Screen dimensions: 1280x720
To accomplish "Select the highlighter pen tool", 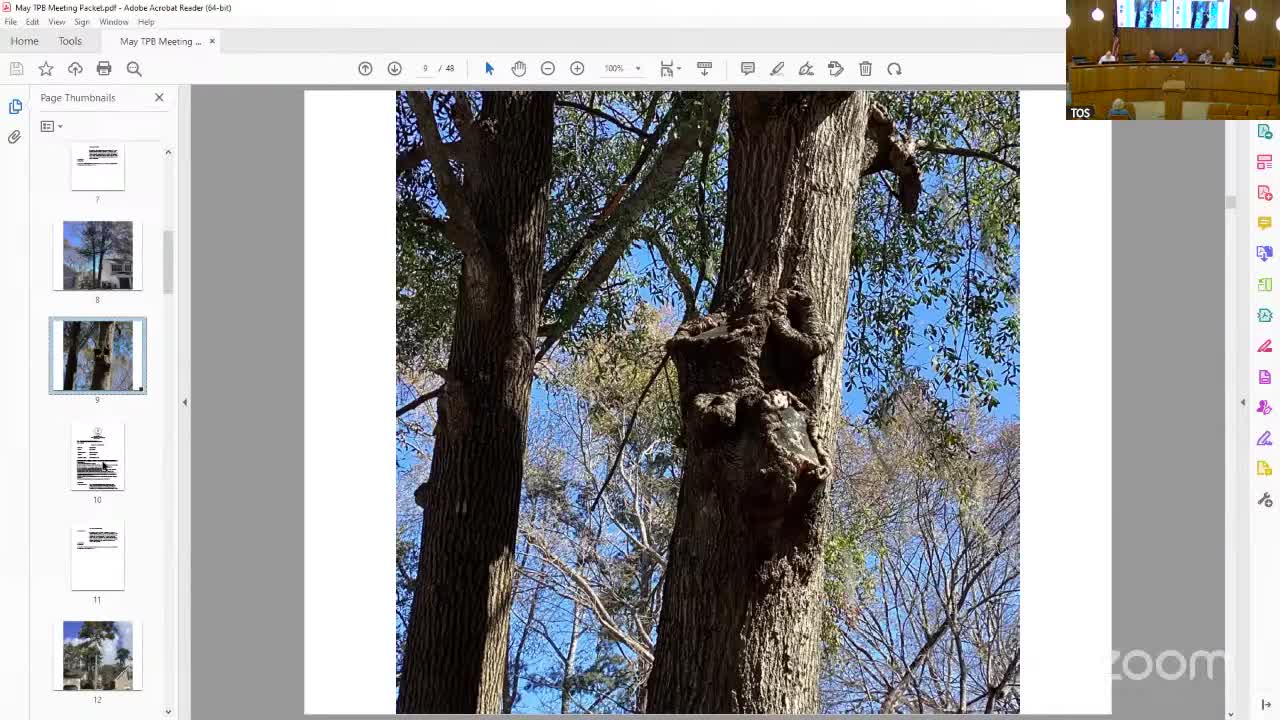I will point(777,69).
